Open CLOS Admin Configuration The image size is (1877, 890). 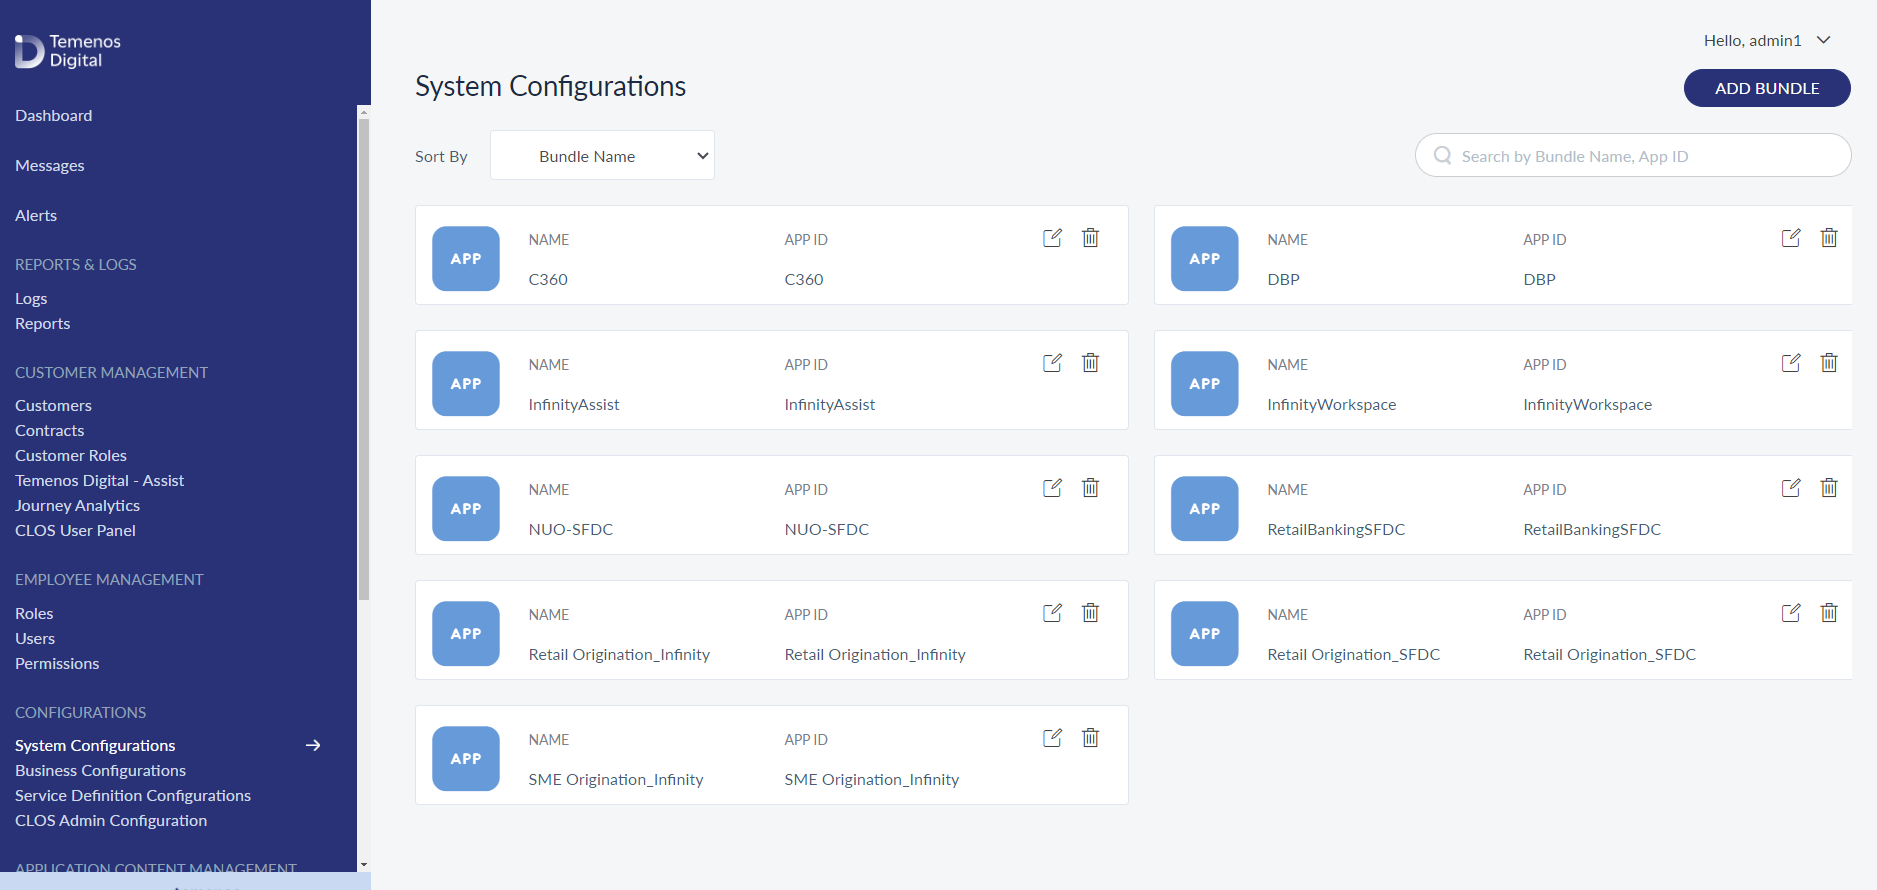coord(111,821)
